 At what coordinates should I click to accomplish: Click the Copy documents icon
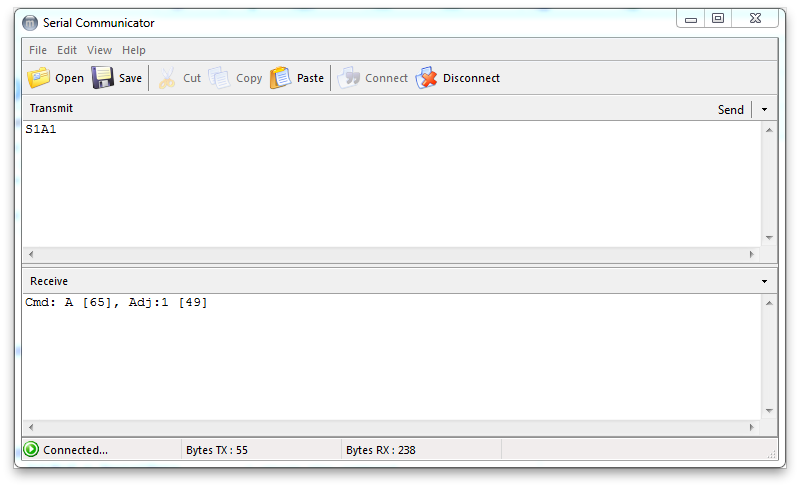[219, 78]
